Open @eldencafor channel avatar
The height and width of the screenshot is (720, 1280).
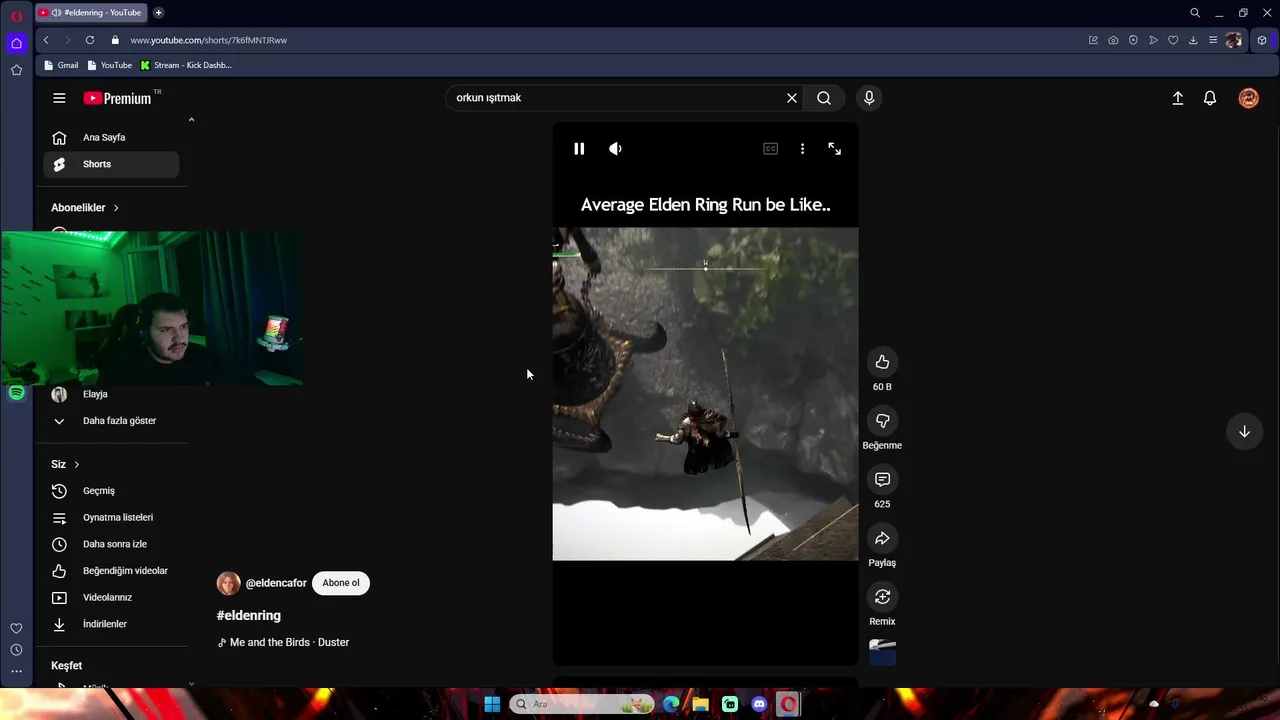pos(229,583)
